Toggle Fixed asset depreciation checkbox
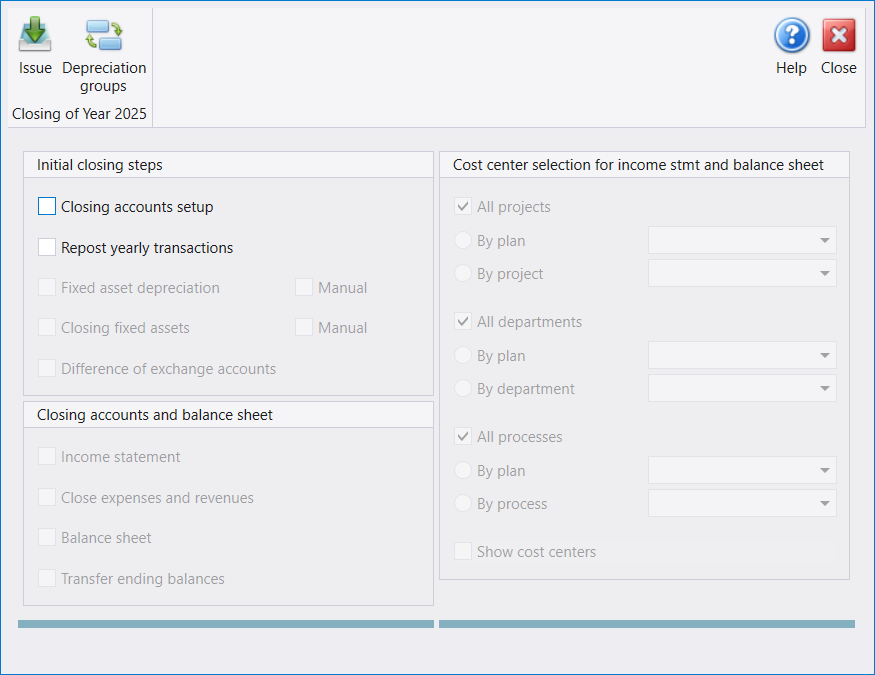This screenshot has width=875, height=675. click(x=47, y=288)
